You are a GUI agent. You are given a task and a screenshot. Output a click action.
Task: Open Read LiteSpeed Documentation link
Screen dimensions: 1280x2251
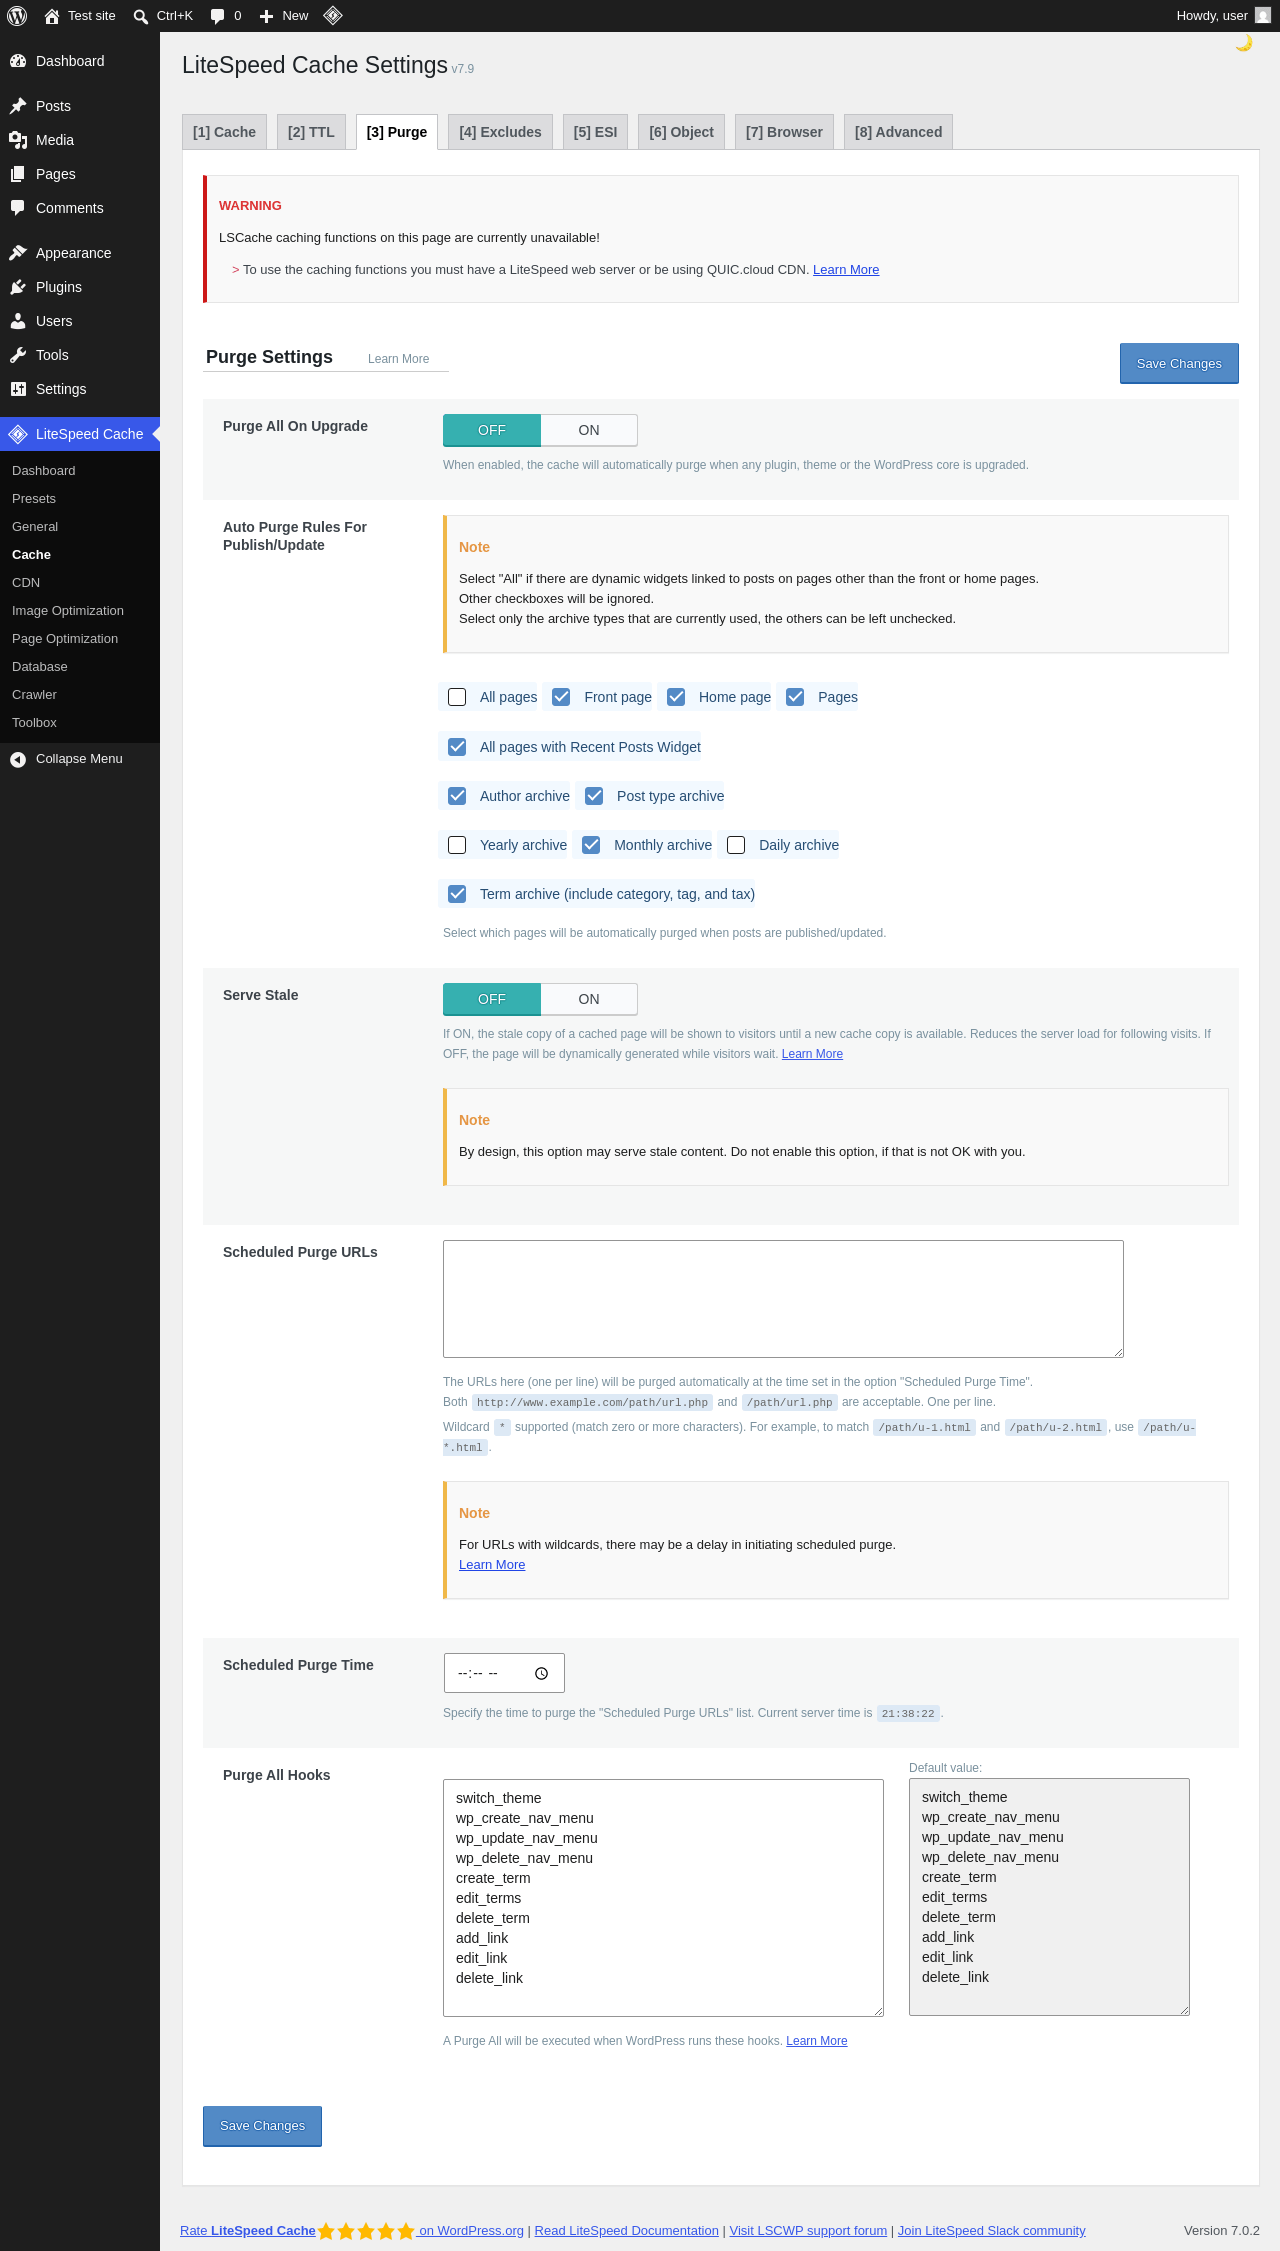[x=626, y=2231]
